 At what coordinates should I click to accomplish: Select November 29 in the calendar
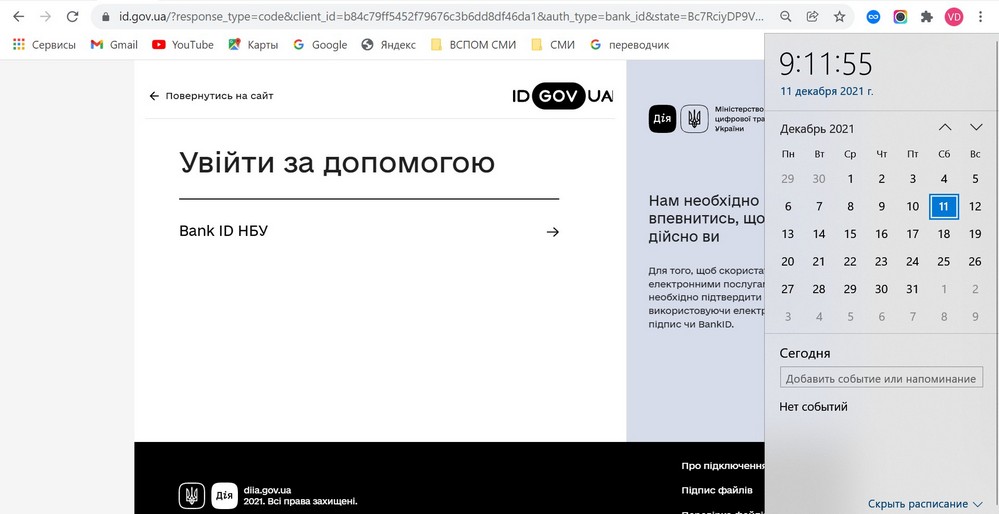(787, 179)
